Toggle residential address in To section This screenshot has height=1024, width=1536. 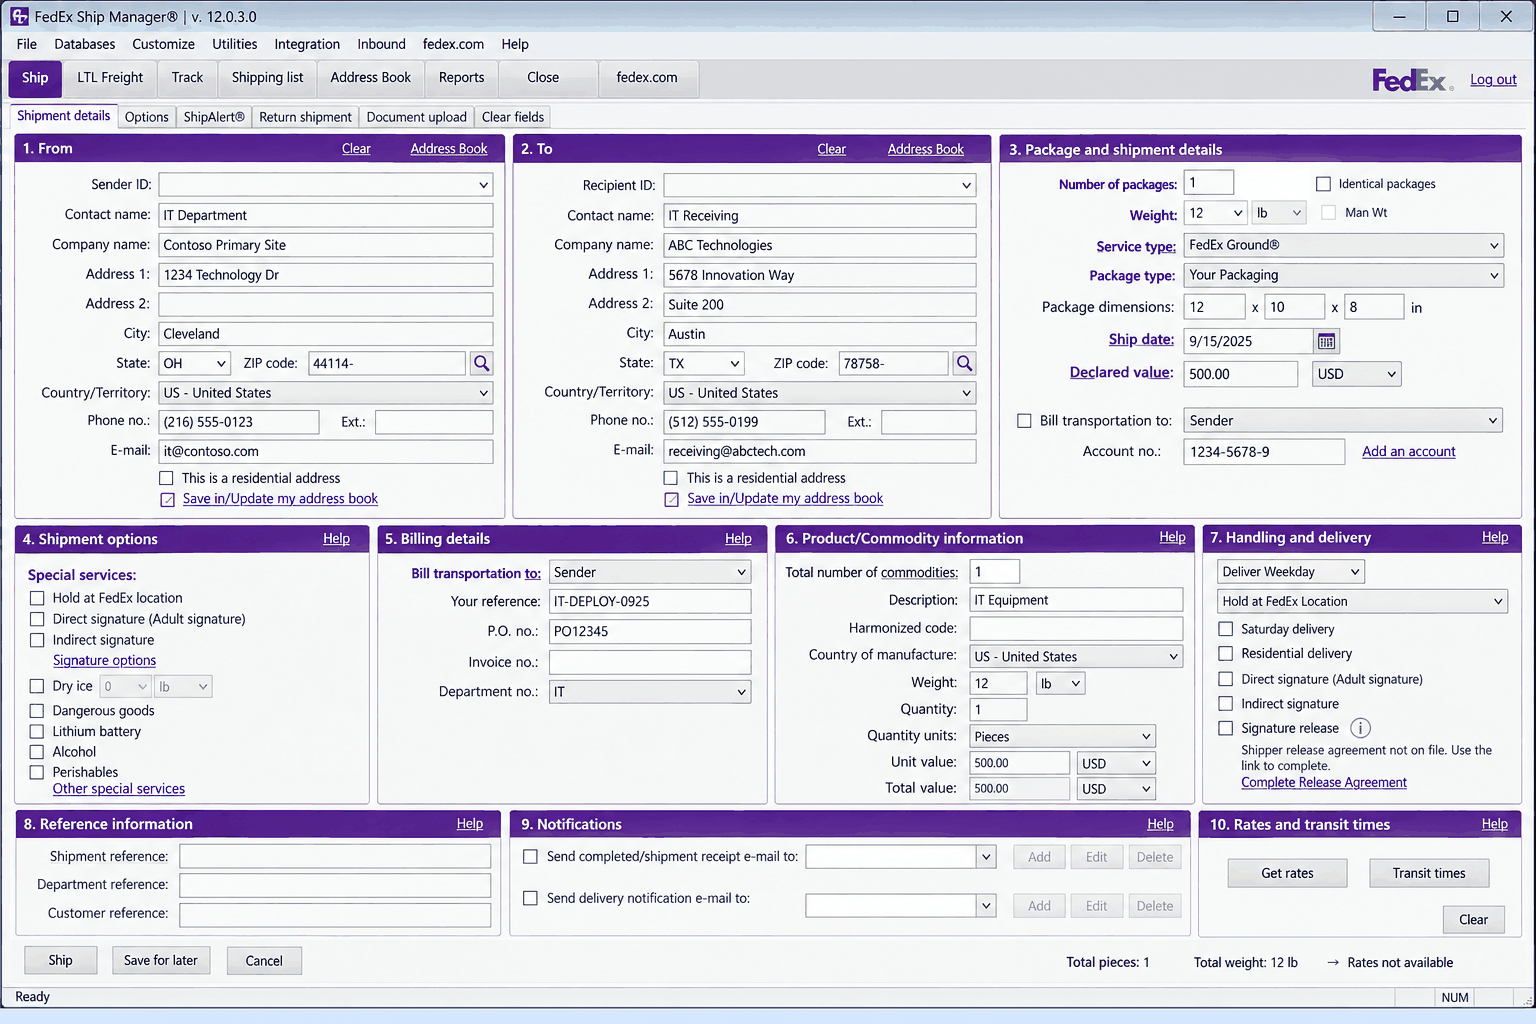pos(671,478)
